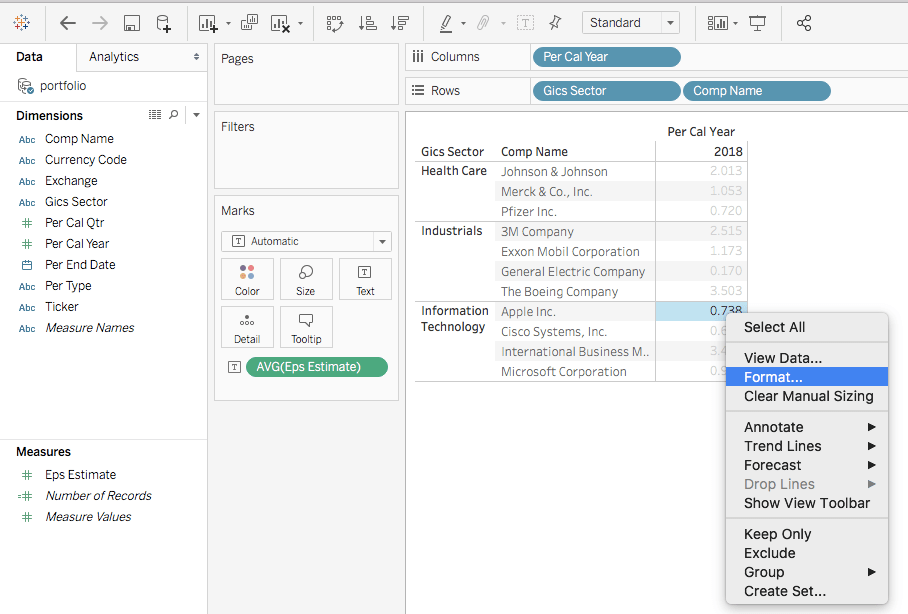Select the Per End Date dimension field
The image size is (908, 614).
[x=80, y=265]
